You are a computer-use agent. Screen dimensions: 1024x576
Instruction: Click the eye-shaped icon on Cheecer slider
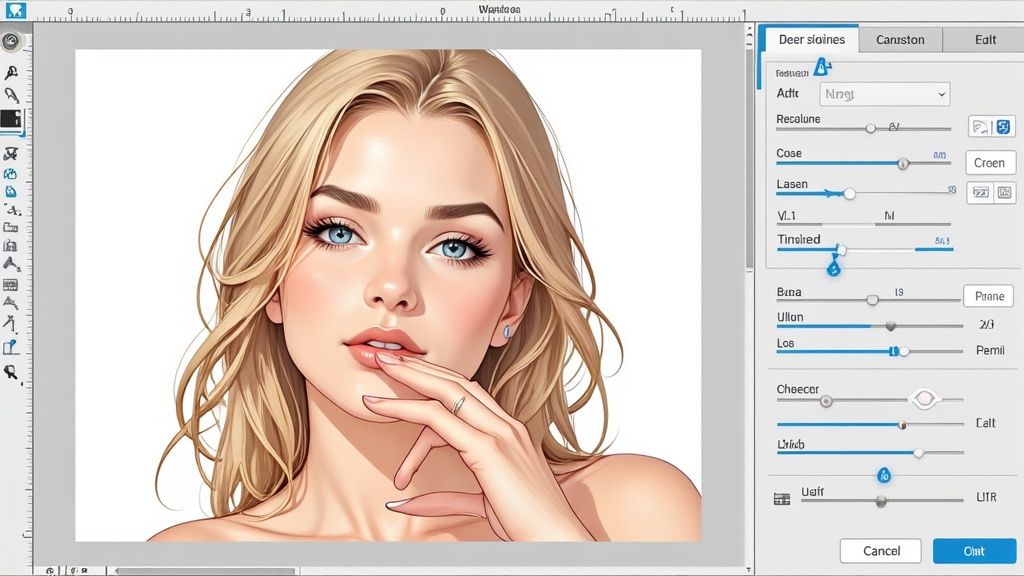pos(925,398)
